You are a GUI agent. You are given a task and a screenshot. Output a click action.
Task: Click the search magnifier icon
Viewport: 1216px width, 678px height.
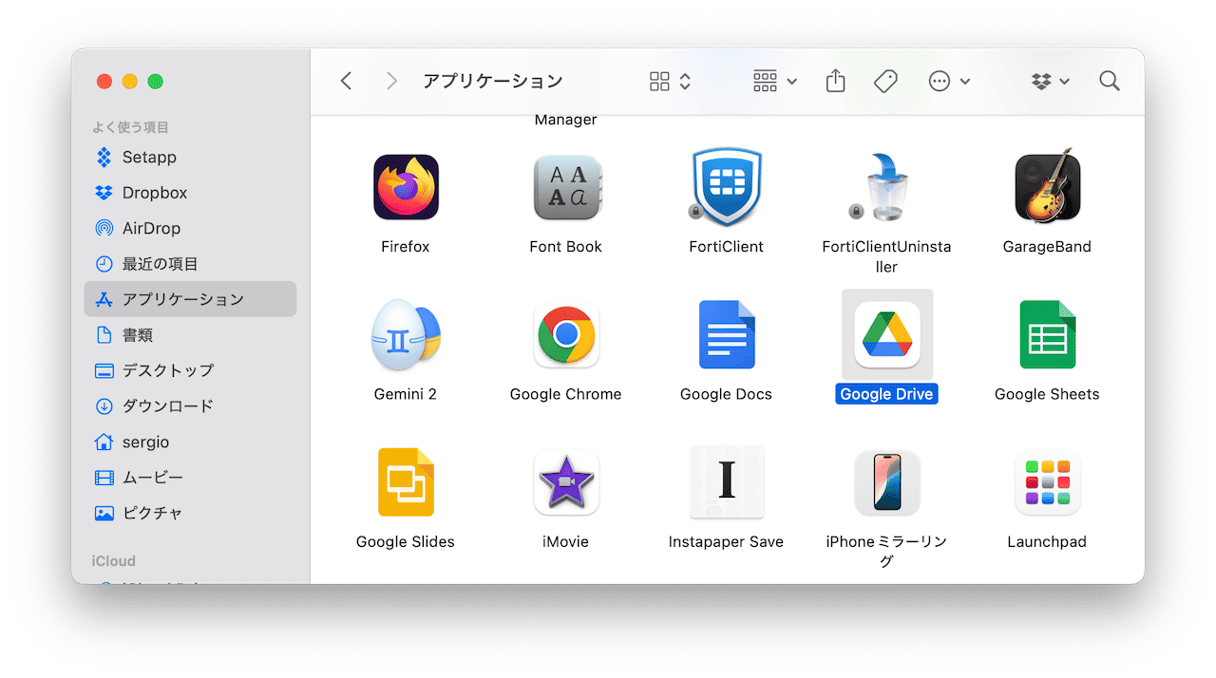[x=1109, y=82]
